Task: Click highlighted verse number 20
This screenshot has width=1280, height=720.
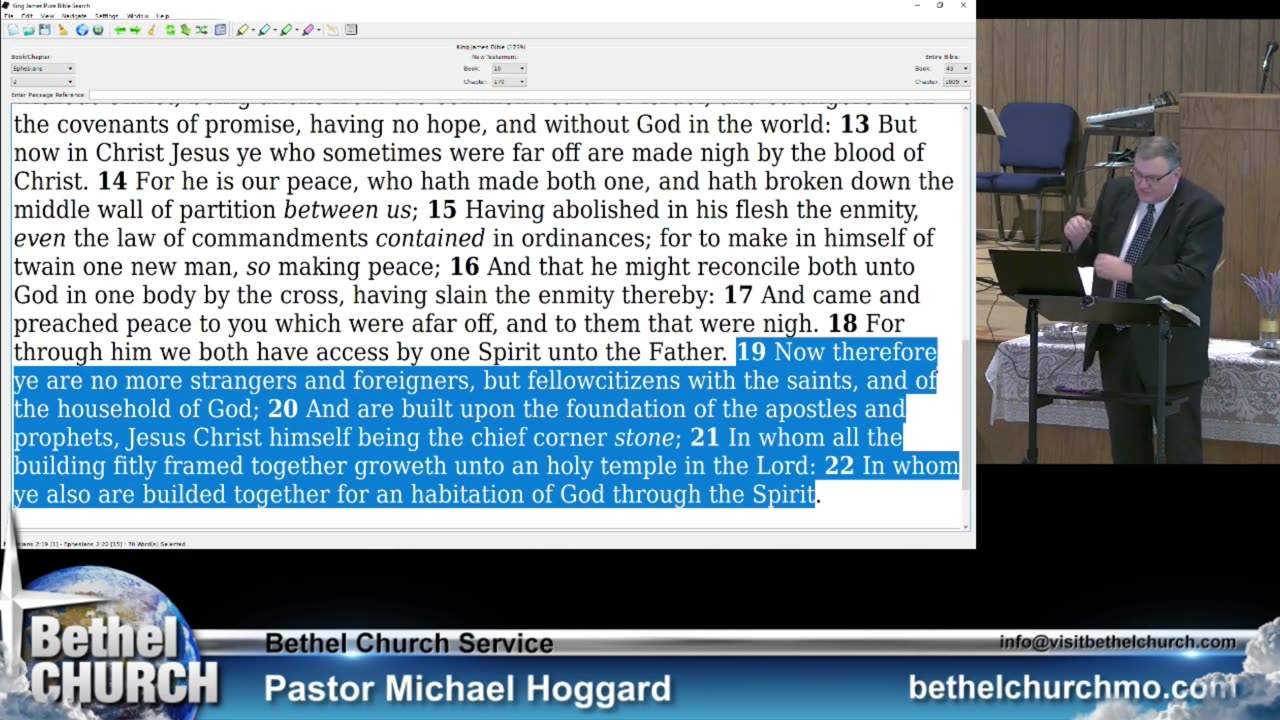Action: point(283,409)
